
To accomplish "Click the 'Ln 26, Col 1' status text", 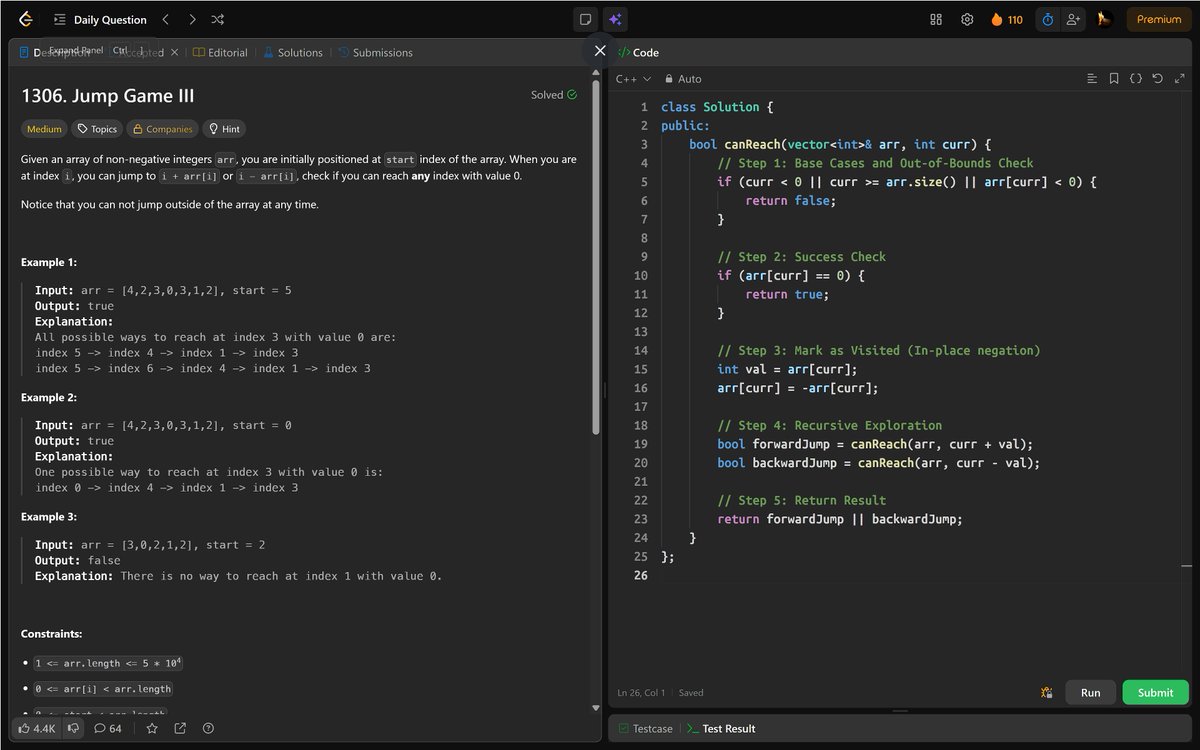I will 641,692.
